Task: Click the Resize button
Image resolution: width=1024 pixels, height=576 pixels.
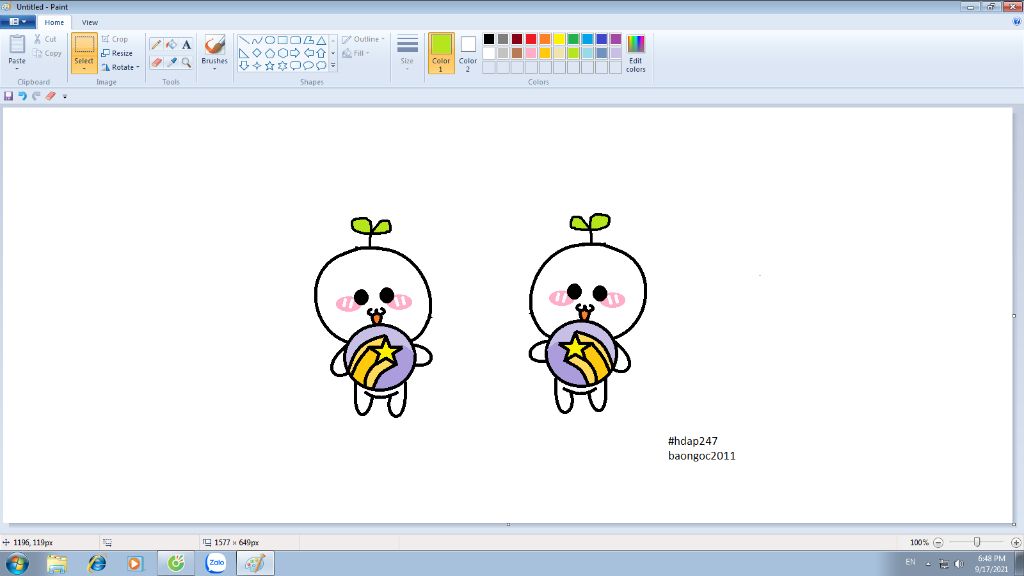Action: tap(117, 53)
